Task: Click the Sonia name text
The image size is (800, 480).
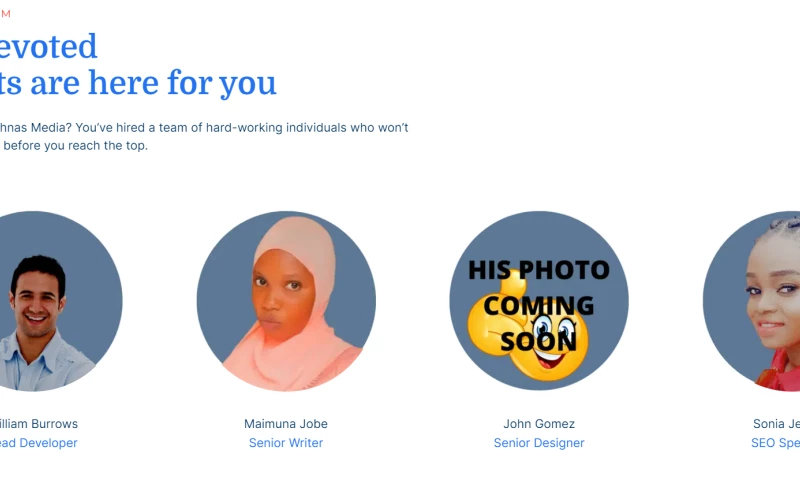Action: (776, 424)
